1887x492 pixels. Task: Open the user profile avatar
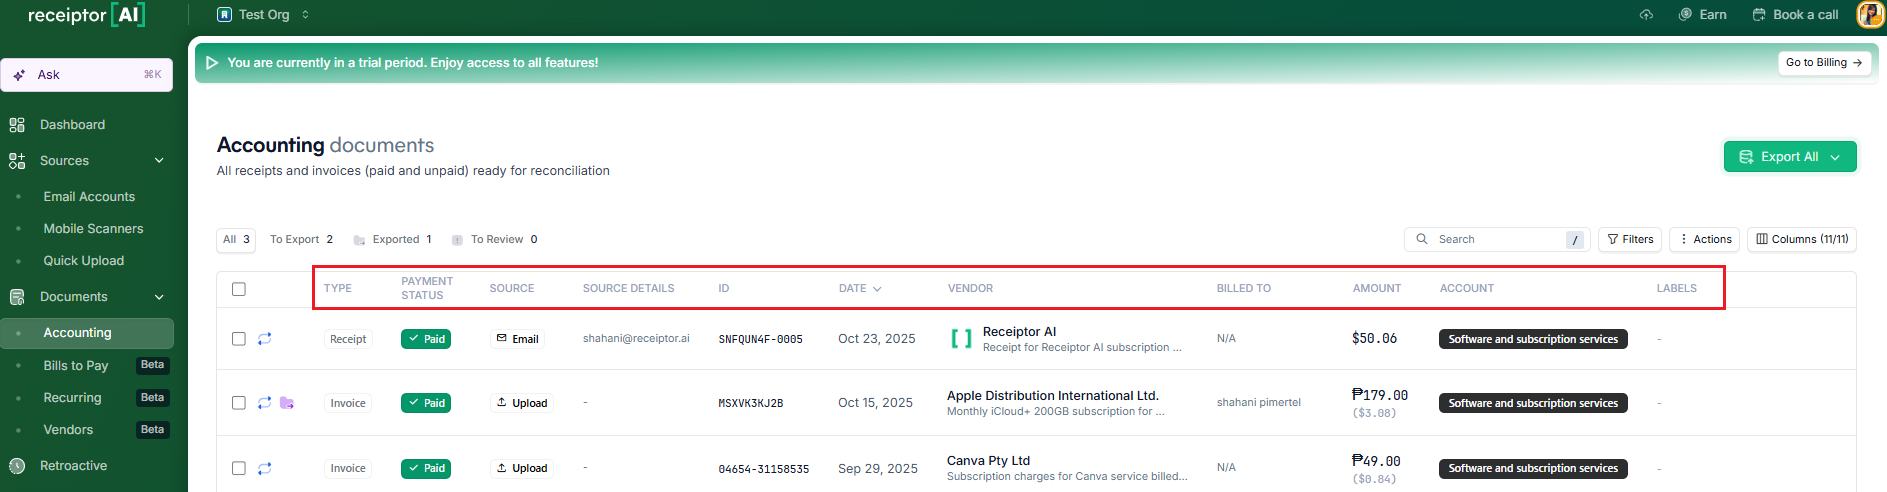pos(1870,14)
